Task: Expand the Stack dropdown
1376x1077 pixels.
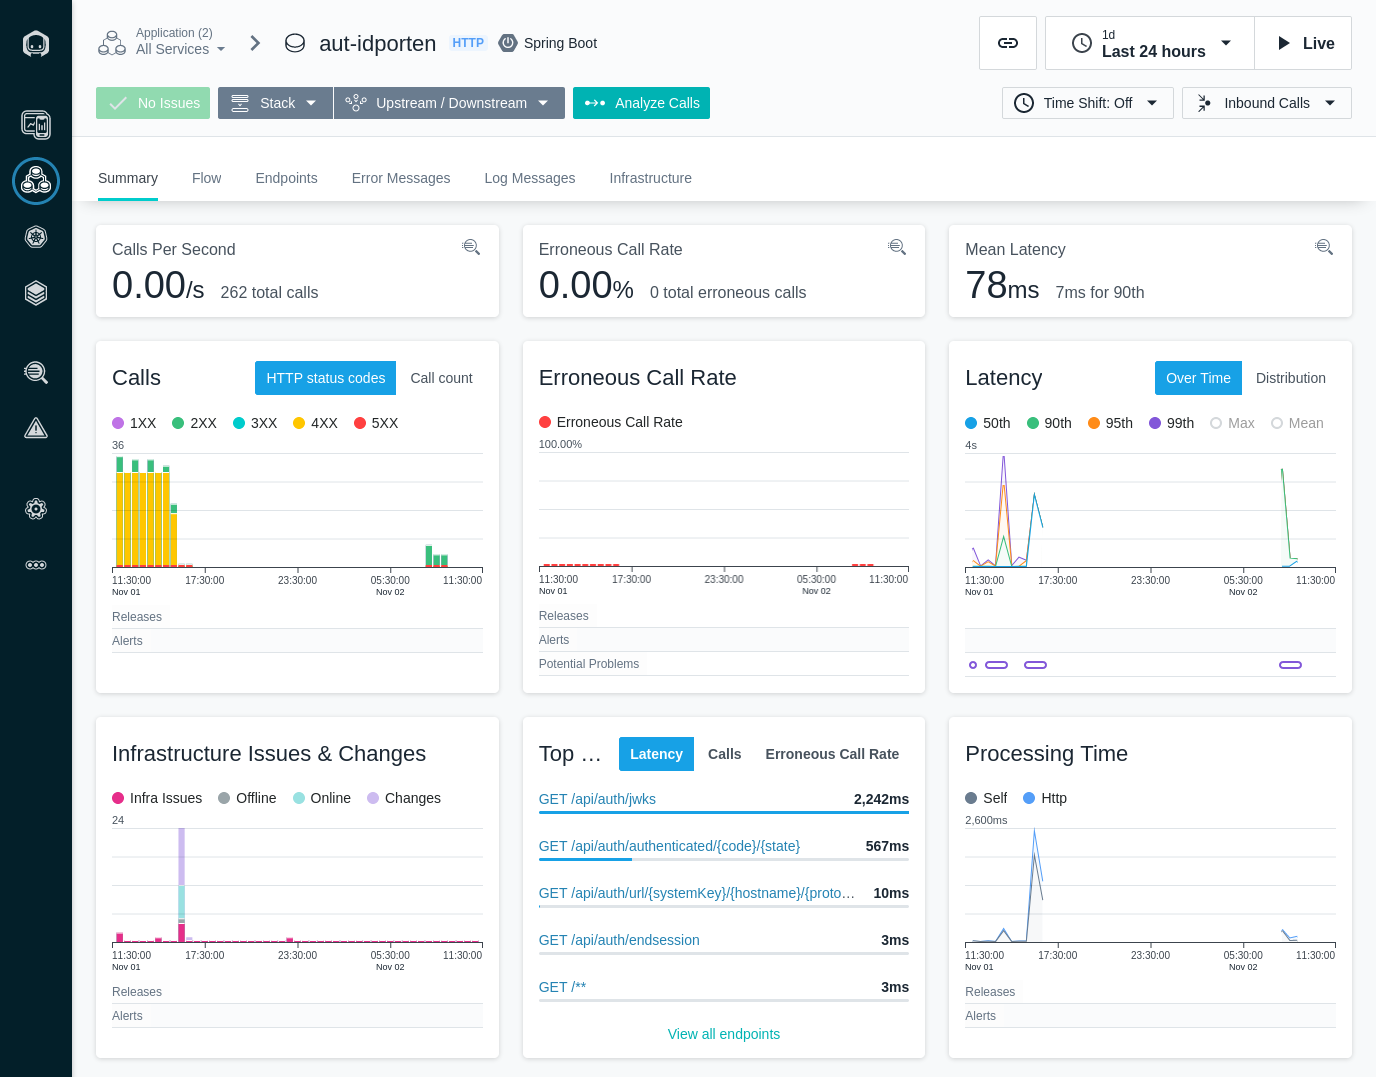Action: pos(275,103)
